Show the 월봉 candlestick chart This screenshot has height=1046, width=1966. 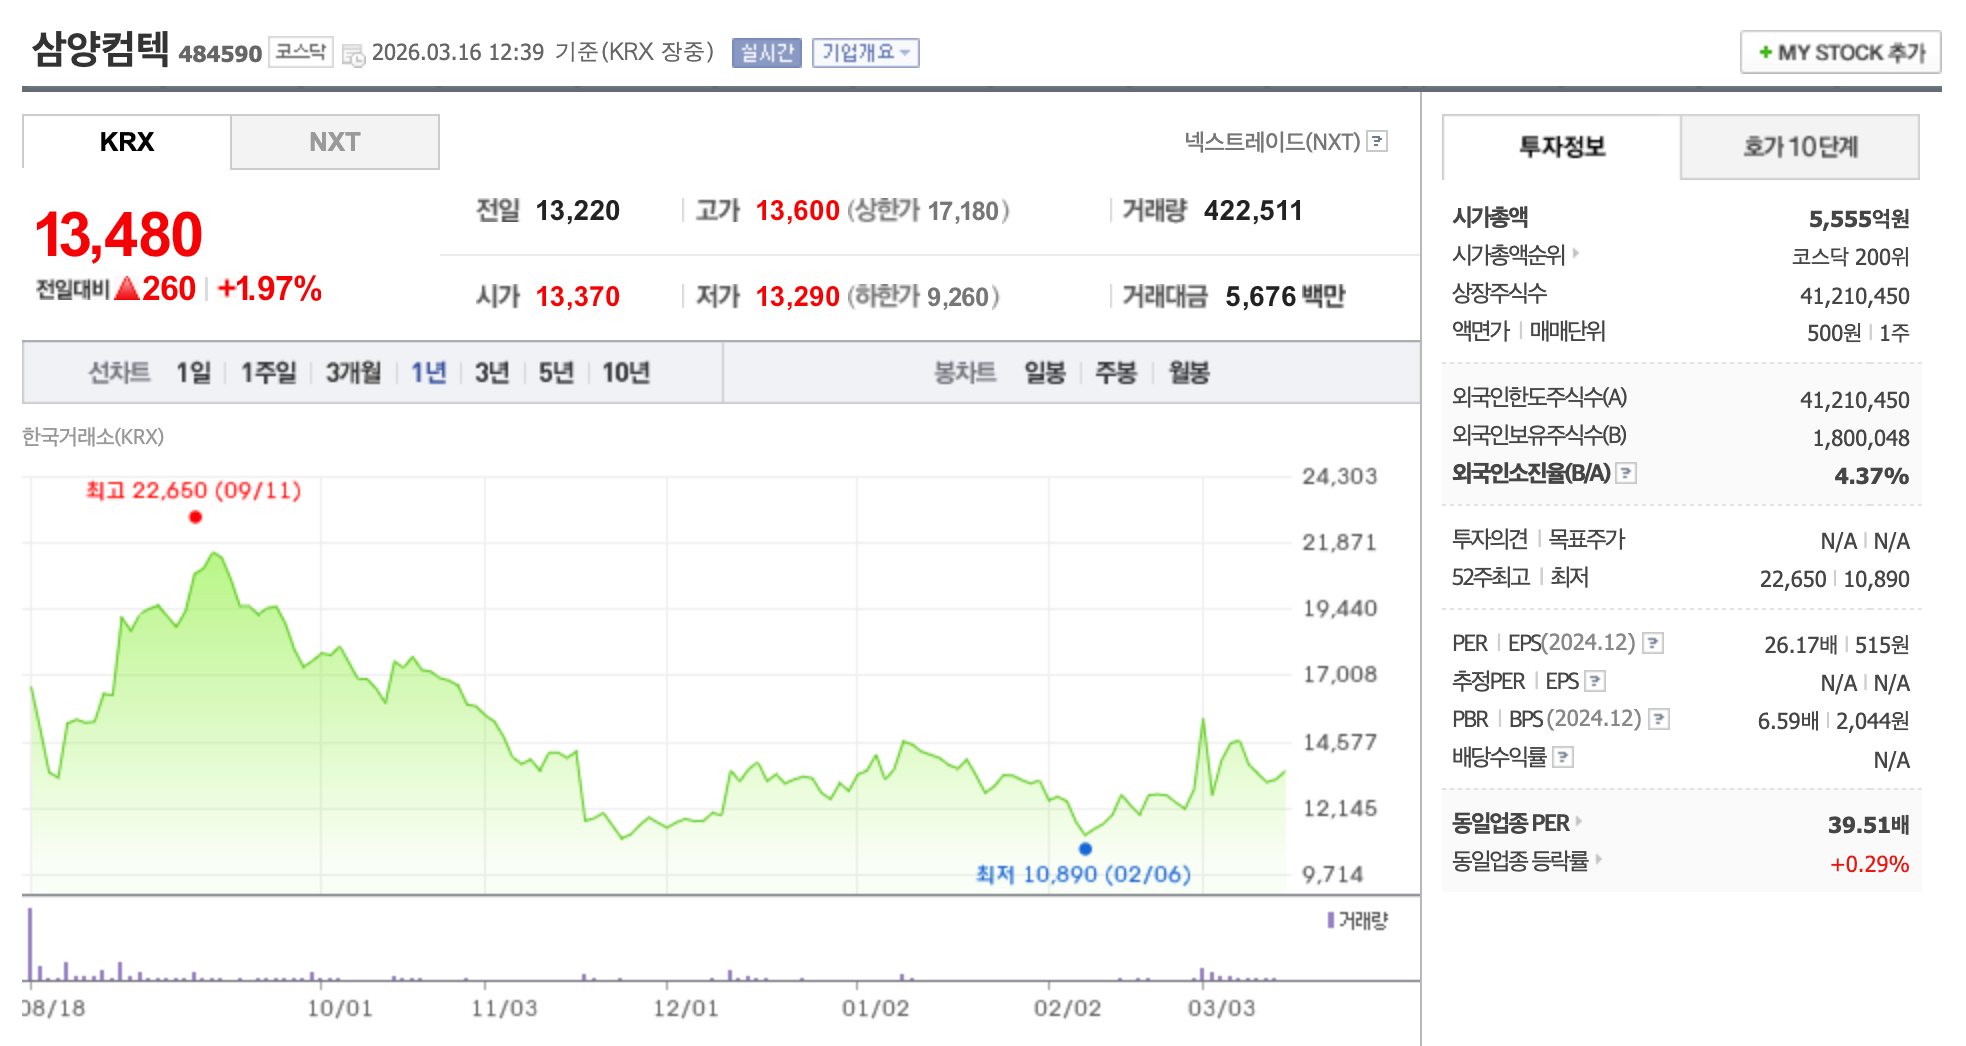(x=1189, y=373)
